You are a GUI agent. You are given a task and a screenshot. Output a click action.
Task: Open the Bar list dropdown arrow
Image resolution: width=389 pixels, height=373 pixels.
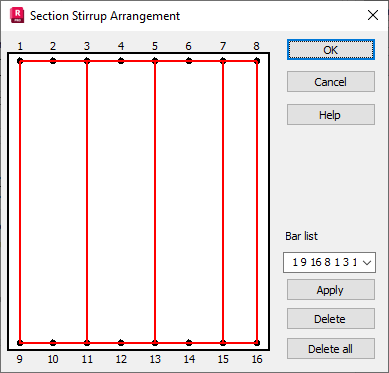pyautogui.click(x=367, y=263)
